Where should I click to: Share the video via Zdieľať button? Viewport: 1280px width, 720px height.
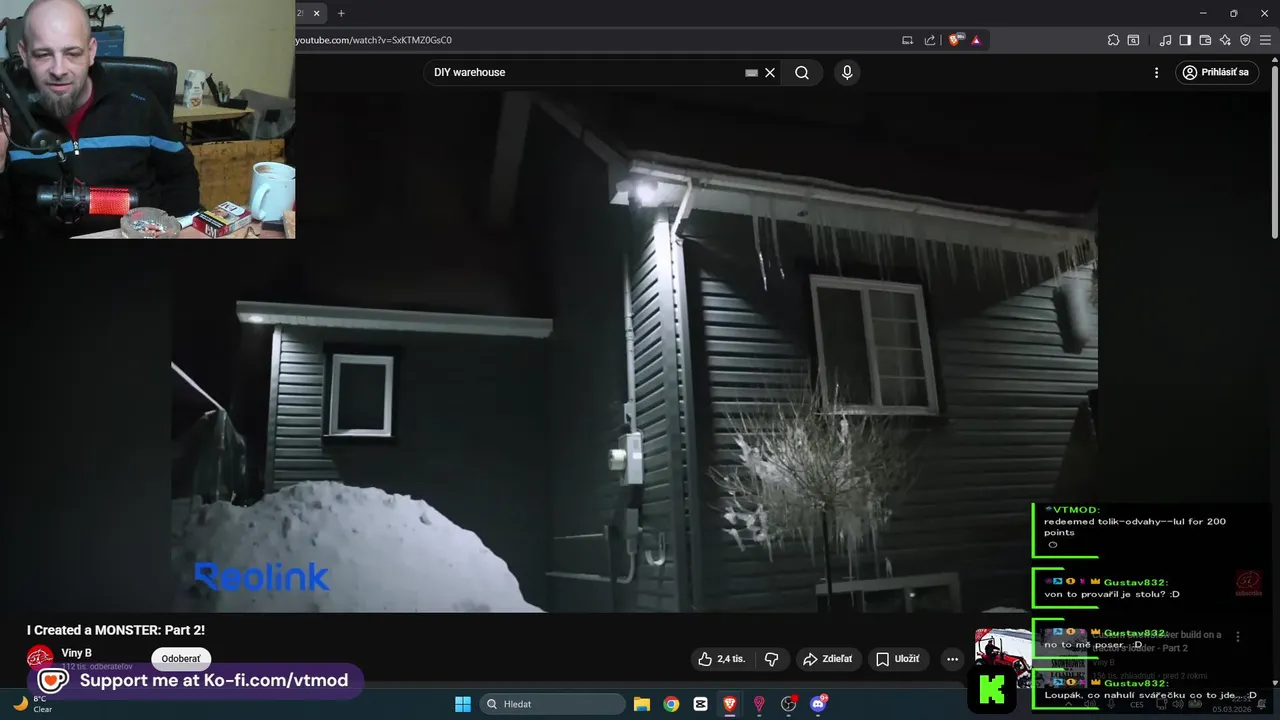[827, 659]
